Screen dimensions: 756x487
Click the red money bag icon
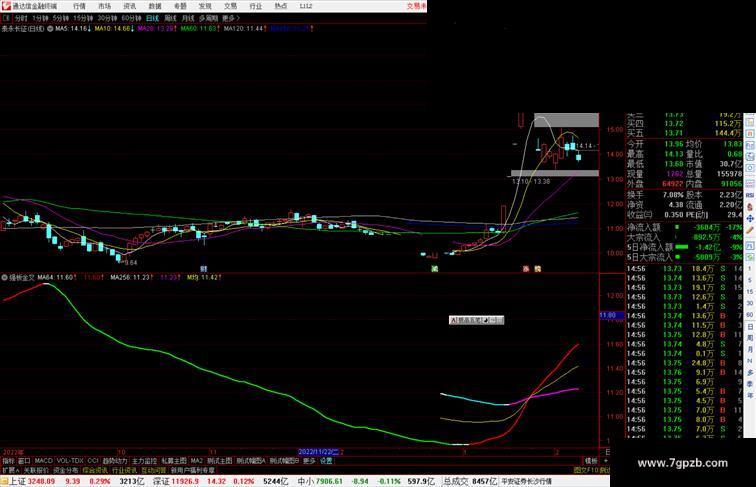(x=750, y=207)
